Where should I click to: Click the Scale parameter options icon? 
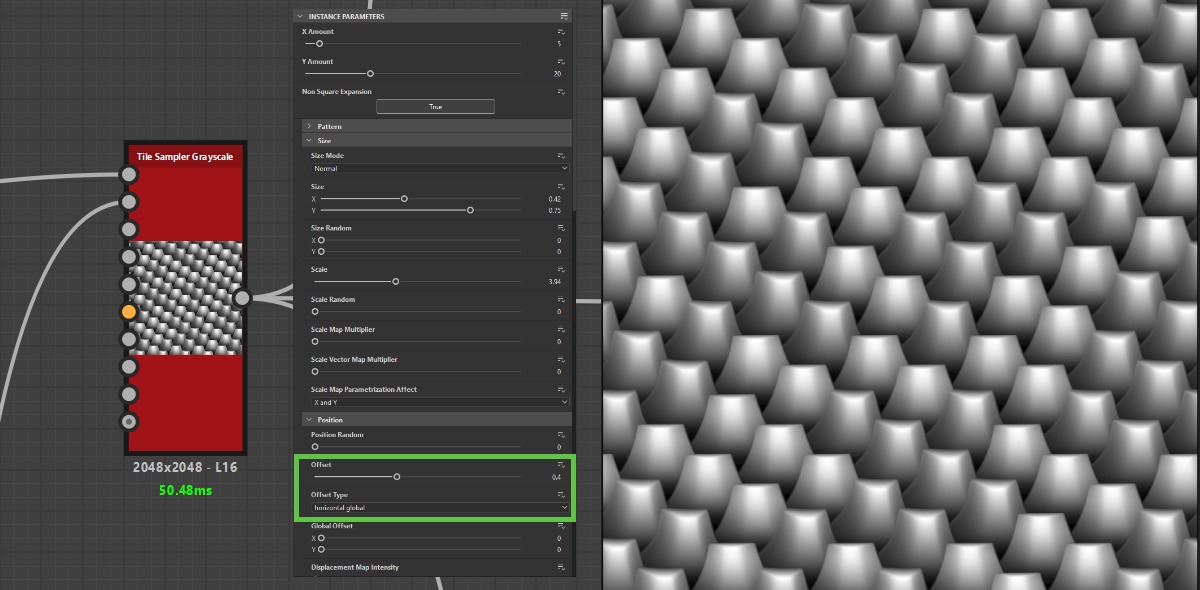(562, 270)
